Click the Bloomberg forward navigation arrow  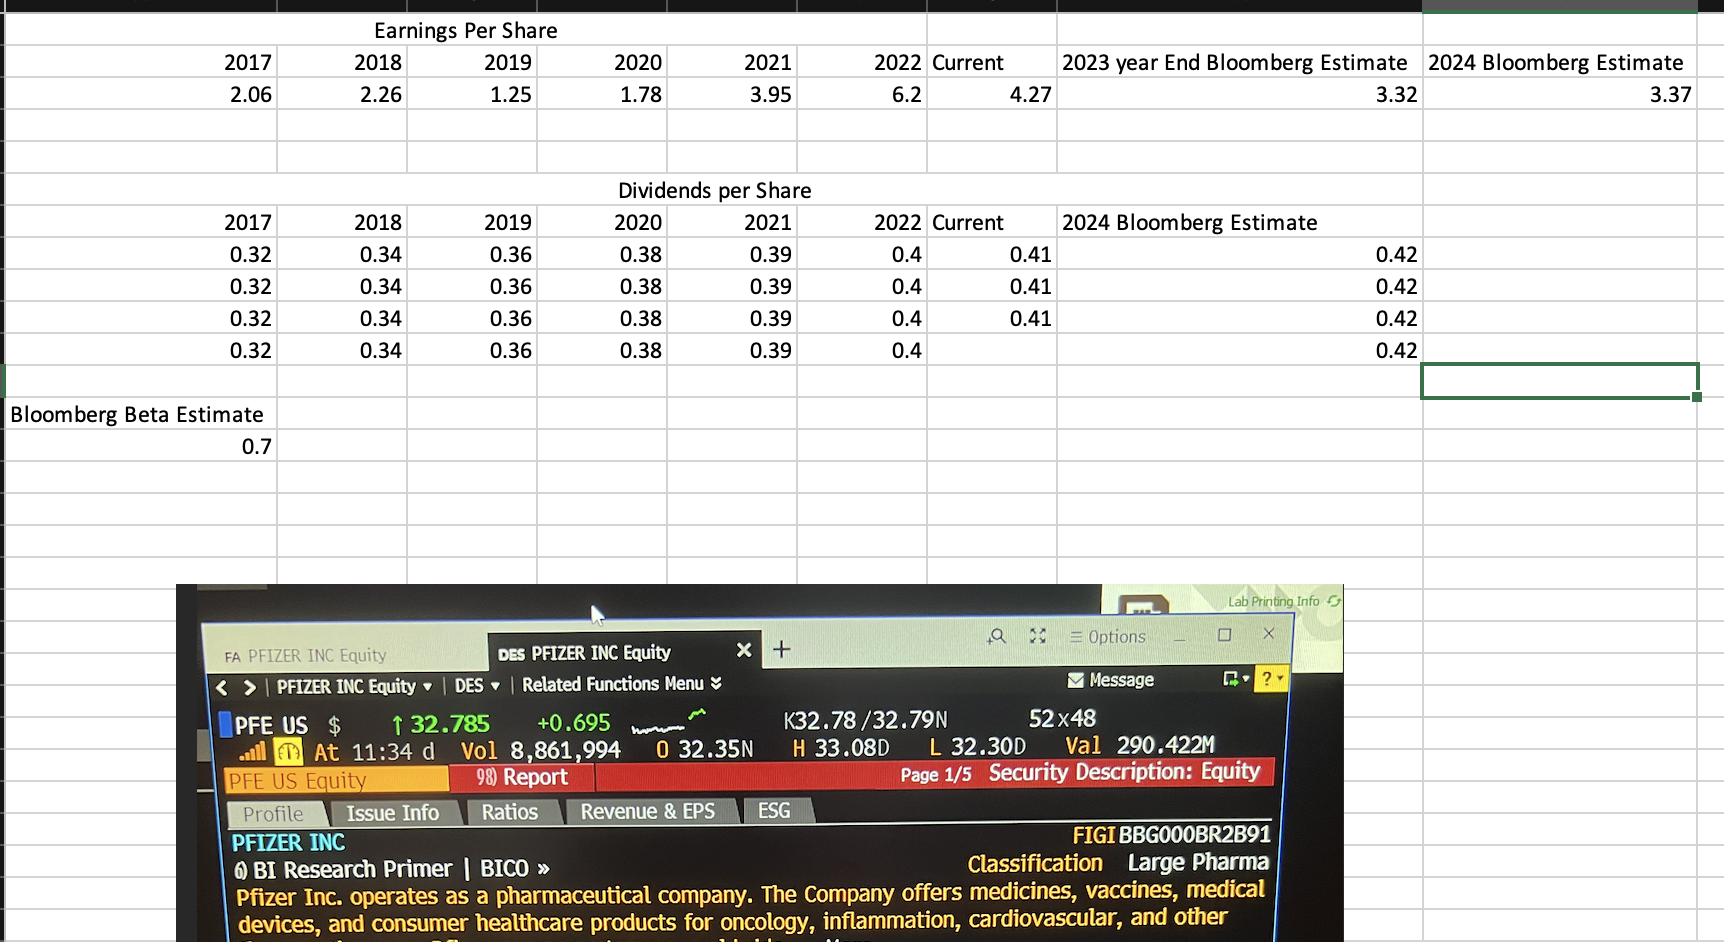(250, 687)
